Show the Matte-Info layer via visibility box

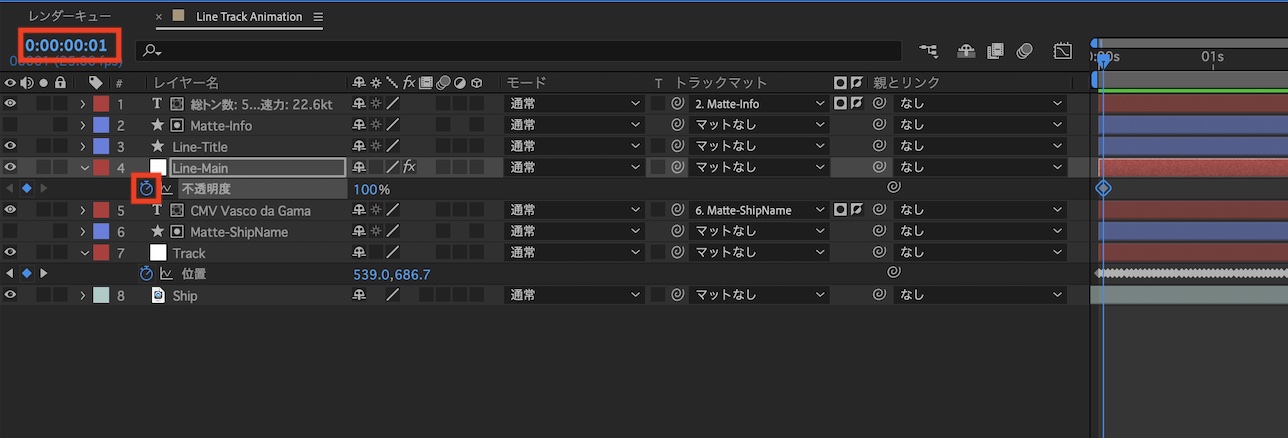pyautogui.click(x=10, y=125)
